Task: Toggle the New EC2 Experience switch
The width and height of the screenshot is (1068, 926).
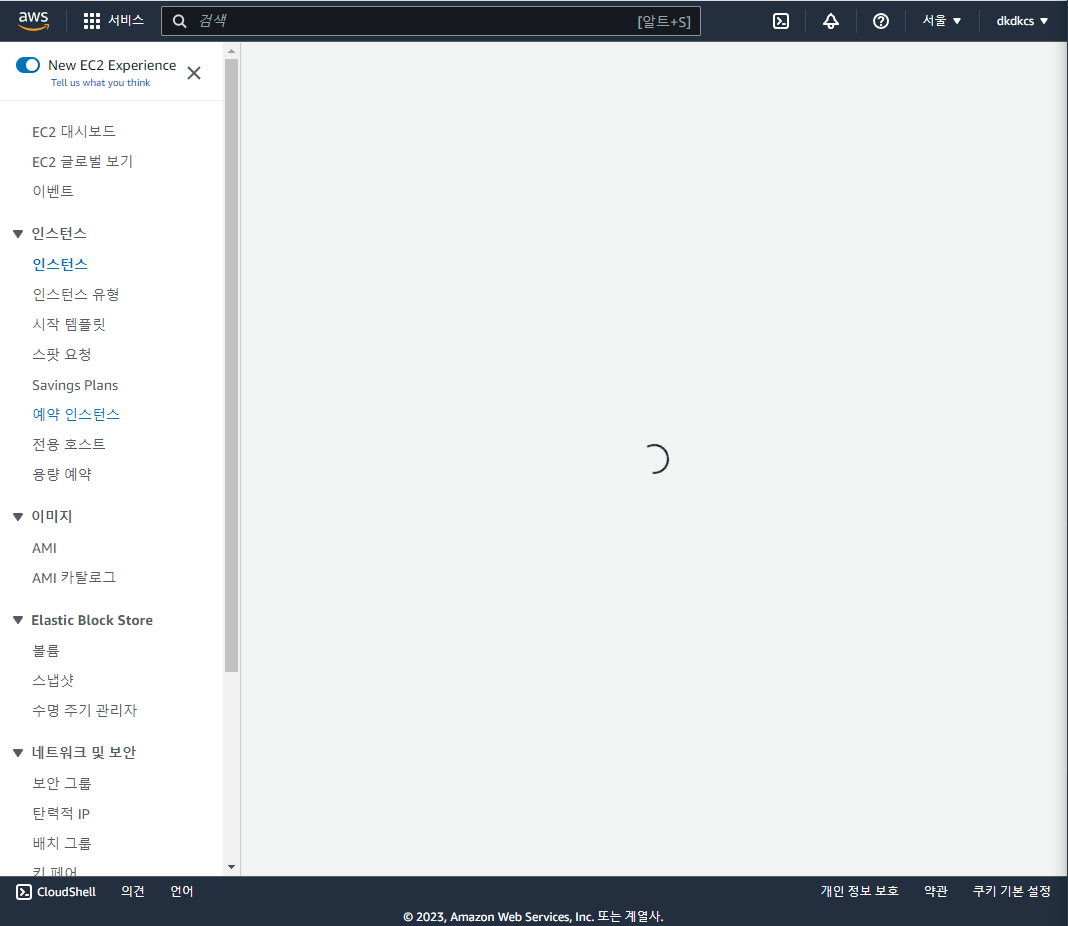Action: 28,65
